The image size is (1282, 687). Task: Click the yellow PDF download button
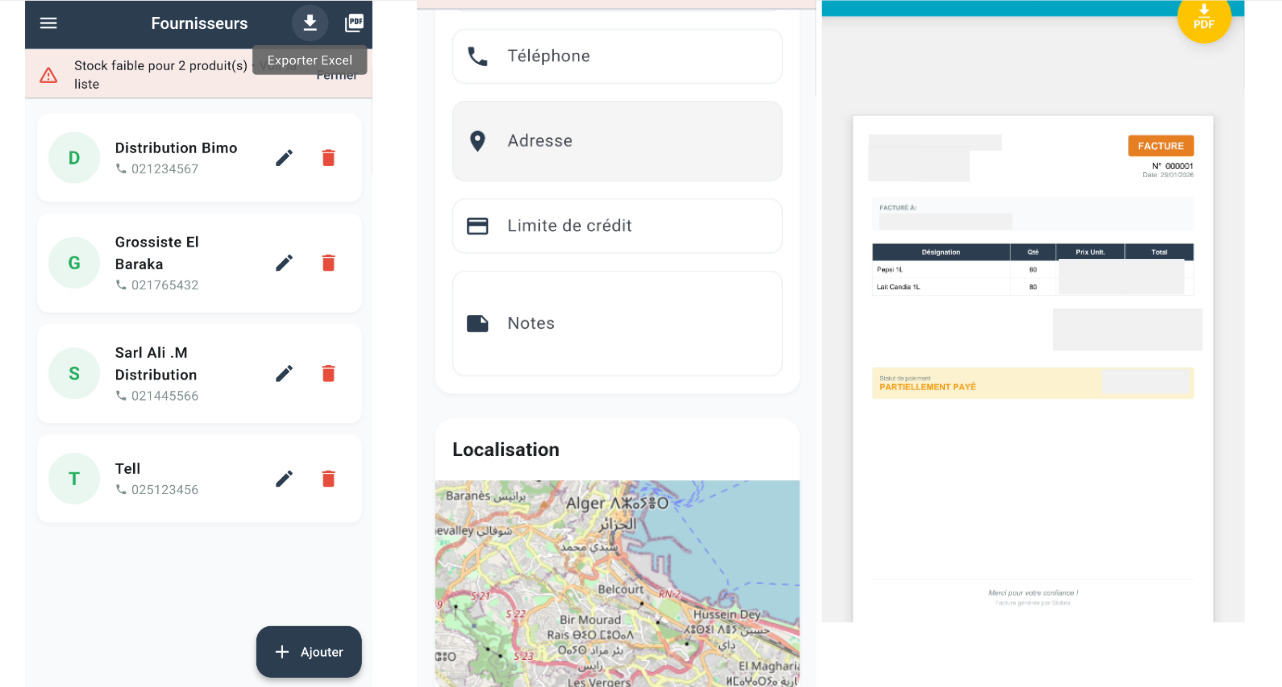[1204, 18]
